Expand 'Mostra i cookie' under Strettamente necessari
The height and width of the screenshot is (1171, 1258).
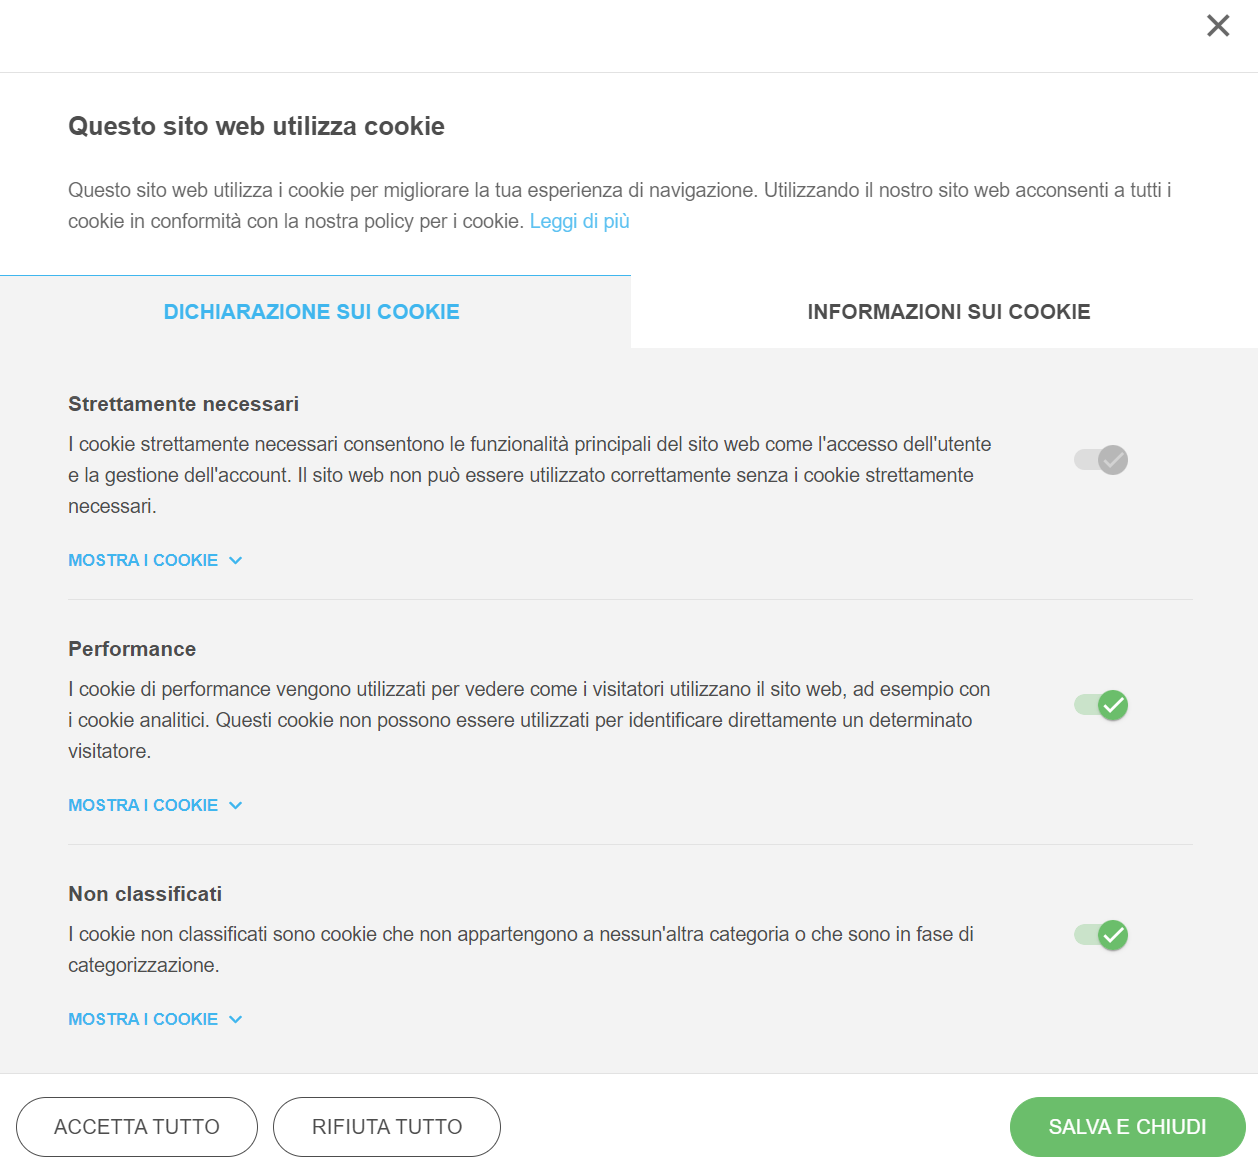coord(155,560)
